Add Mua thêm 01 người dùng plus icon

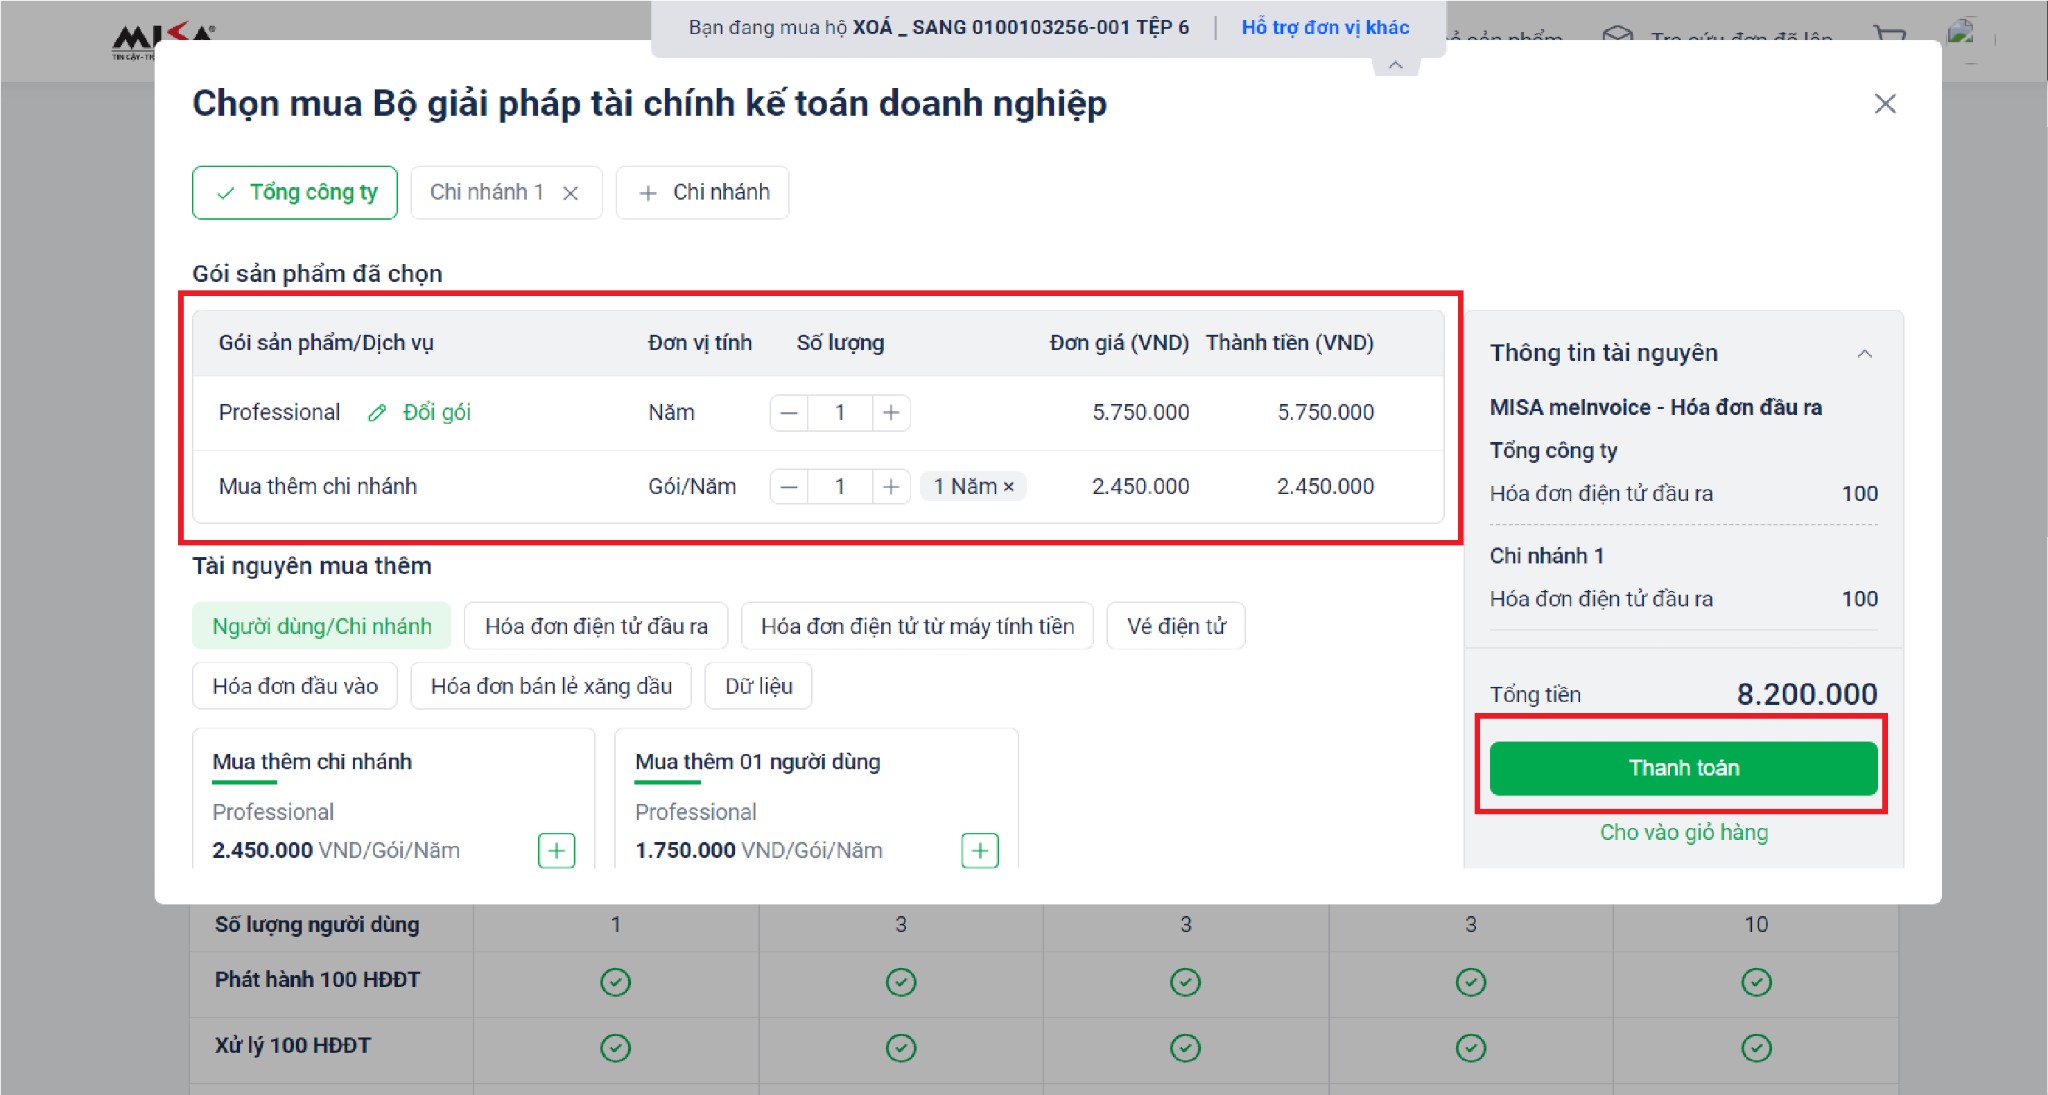coord(980,851)
